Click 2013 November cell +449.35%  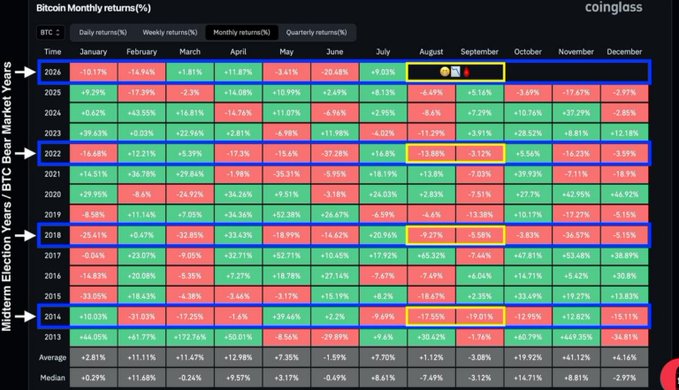pyautogui.click(x=576, y=337)
